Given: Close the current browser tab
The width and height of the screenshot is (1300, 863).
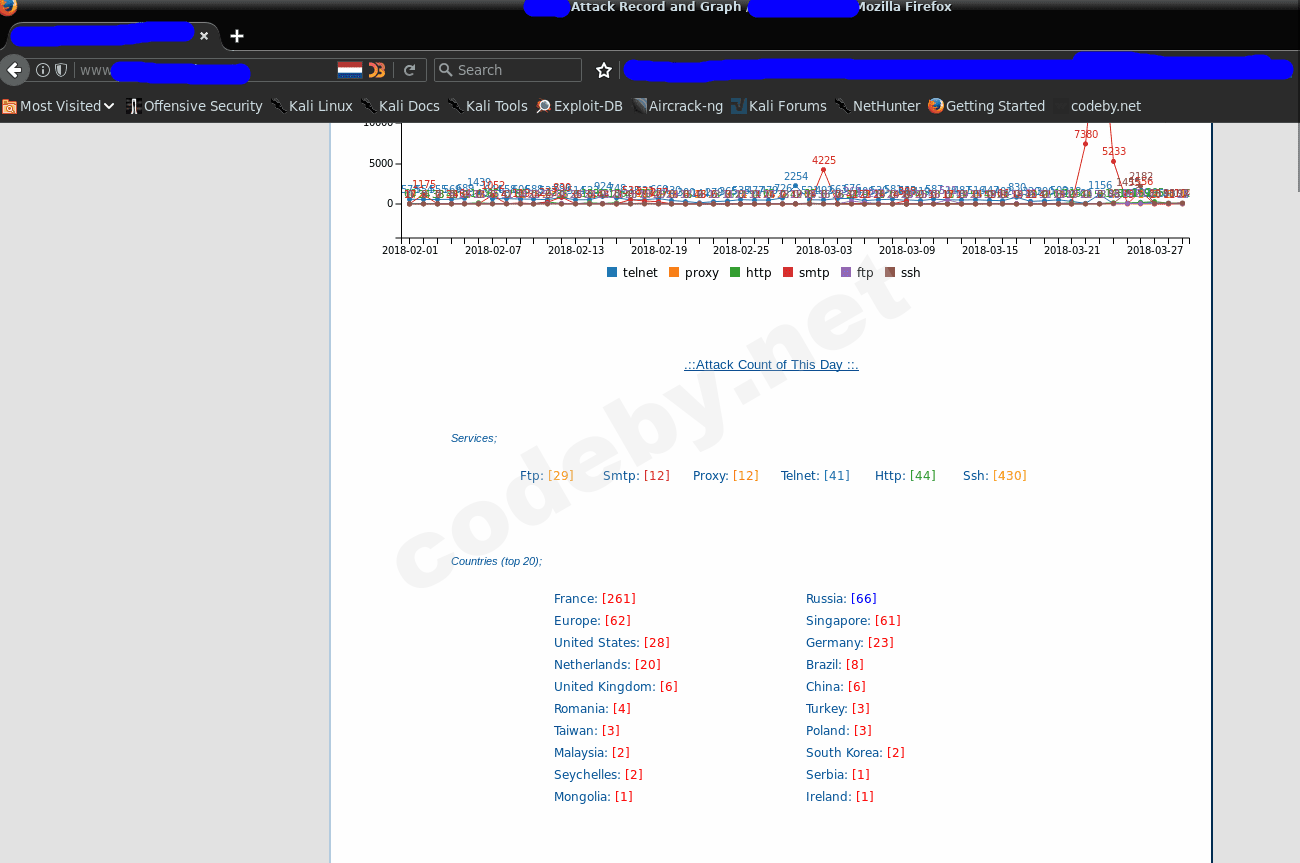Looking at the screenshot, I should point(204,35).
